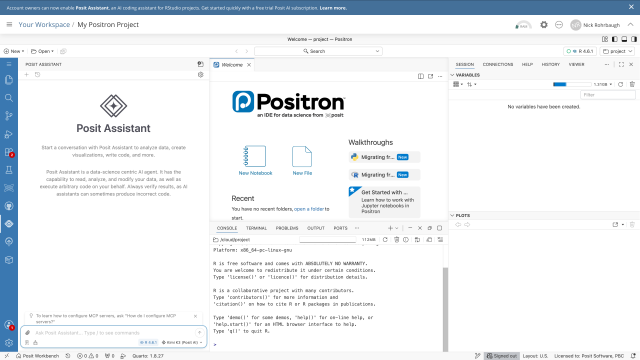Viewport: 640px width, 360px height.
Task: Collapse the Variables section
Action: 452,75
